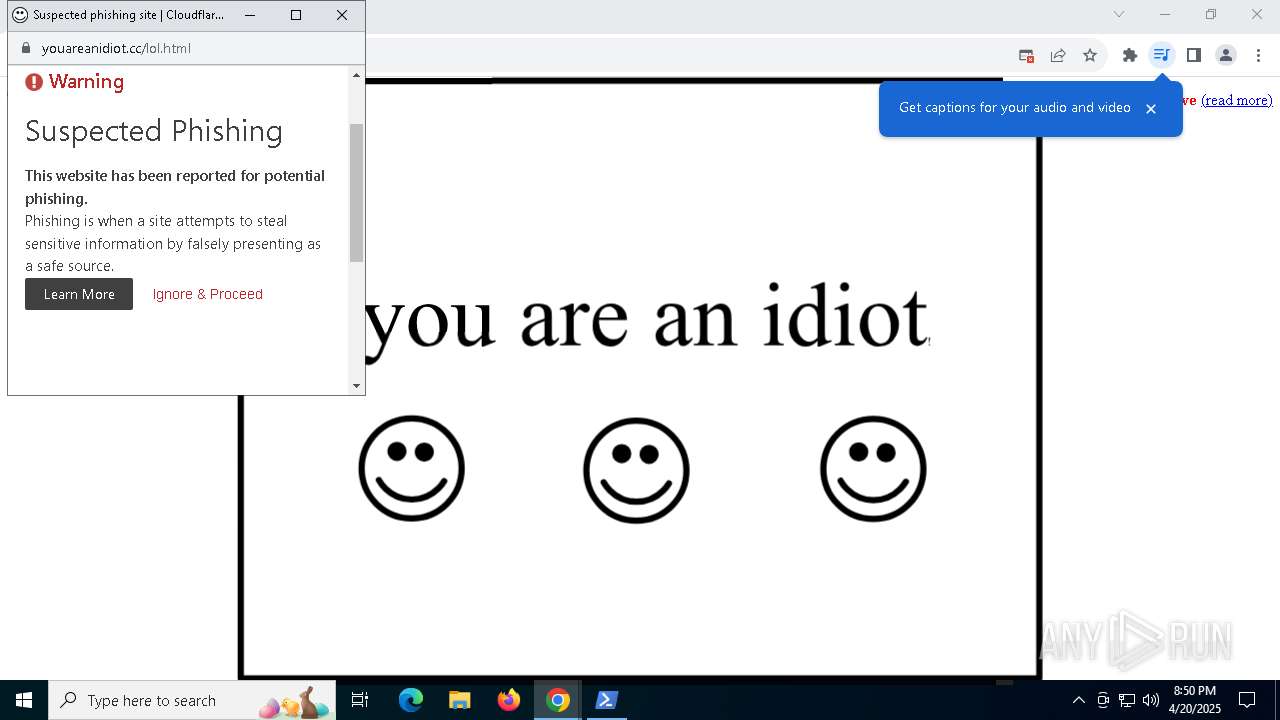Open the Action Center notifications icon

click(x=1247, y=700)
